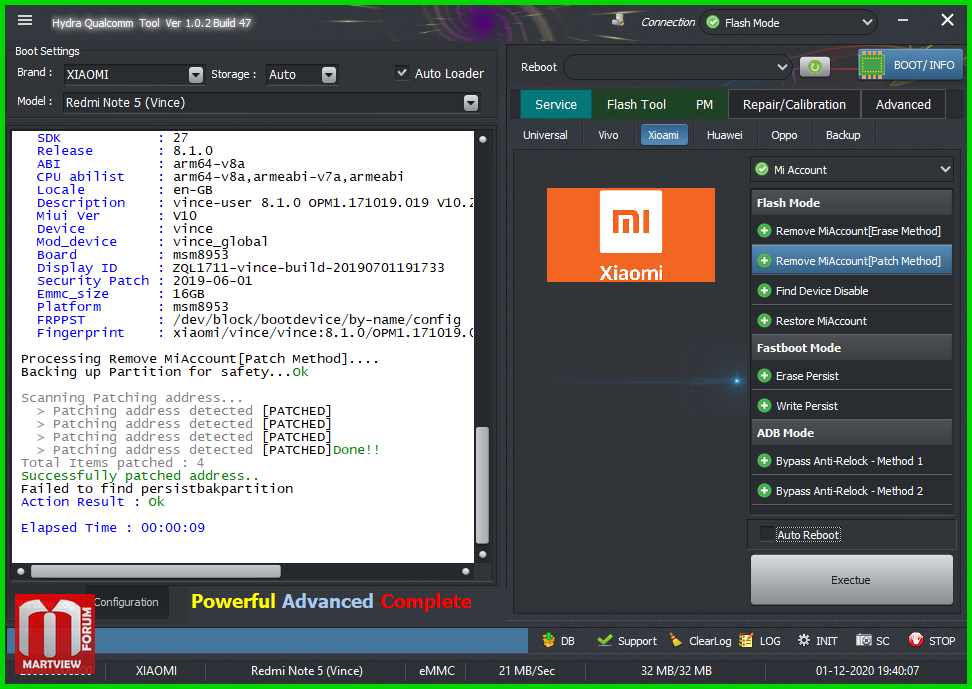Click the BOOT/INFO chip button
Screen dimensions: 972x689
(910, 65)
